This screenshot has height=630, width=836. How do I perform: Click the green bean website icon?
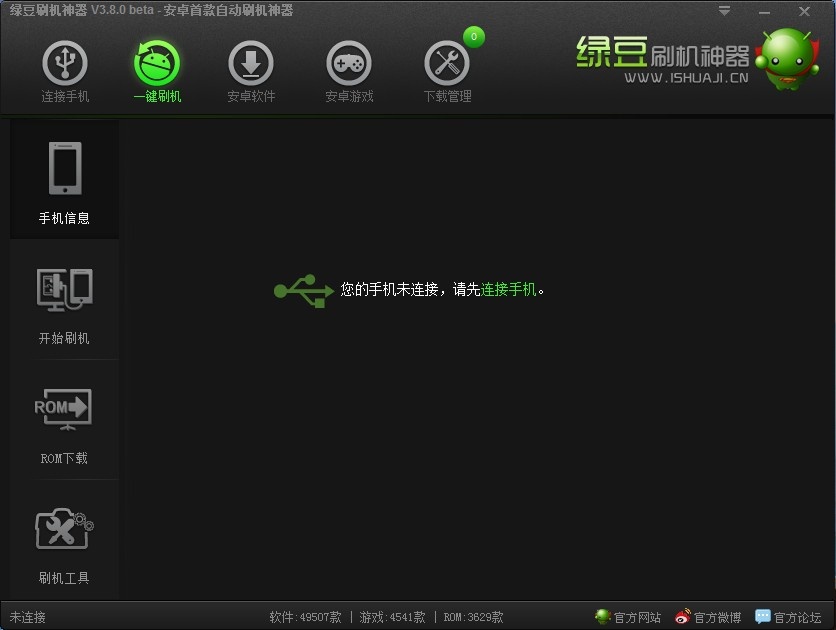coord(603,617)
